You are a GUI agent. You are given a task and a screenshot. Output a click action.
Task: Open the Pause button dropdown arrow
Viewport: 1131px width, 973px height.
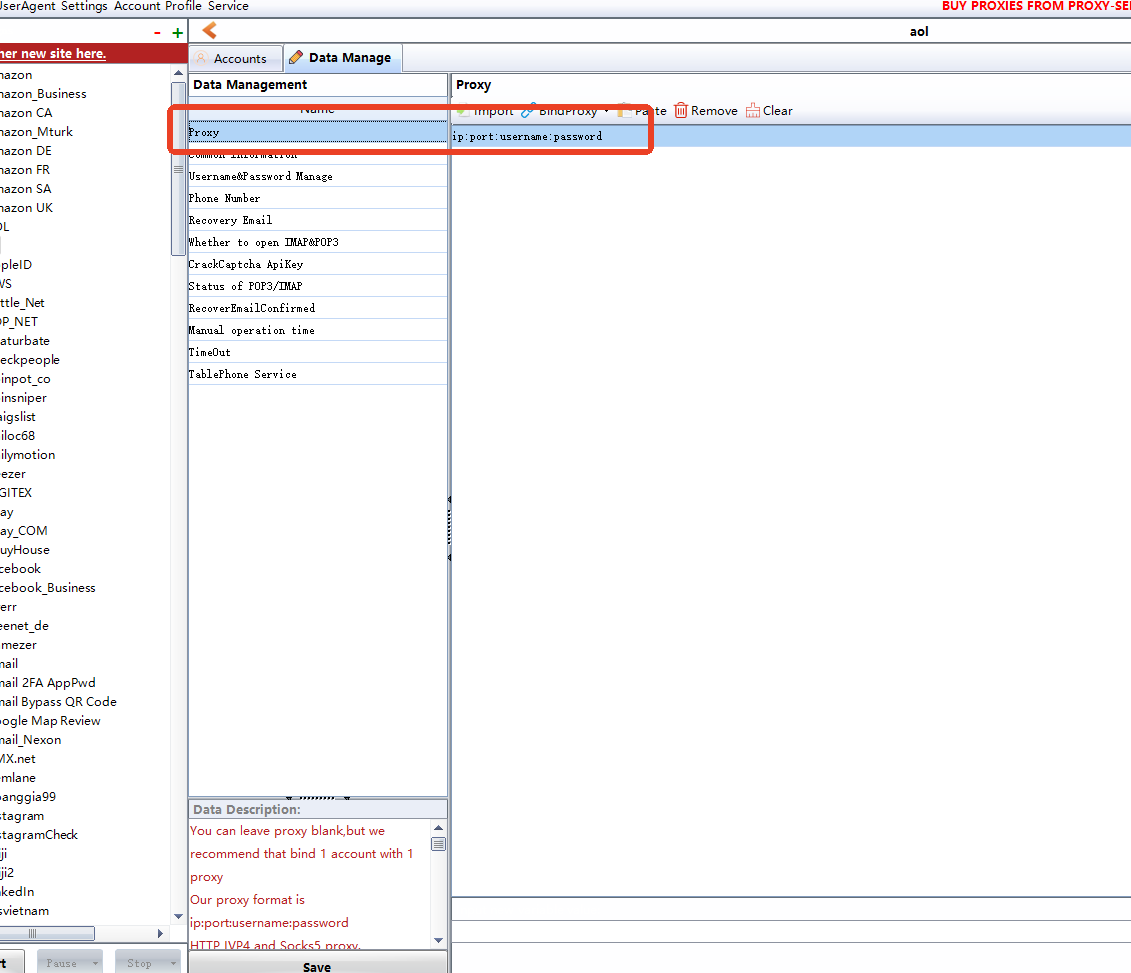coord(94,963)
